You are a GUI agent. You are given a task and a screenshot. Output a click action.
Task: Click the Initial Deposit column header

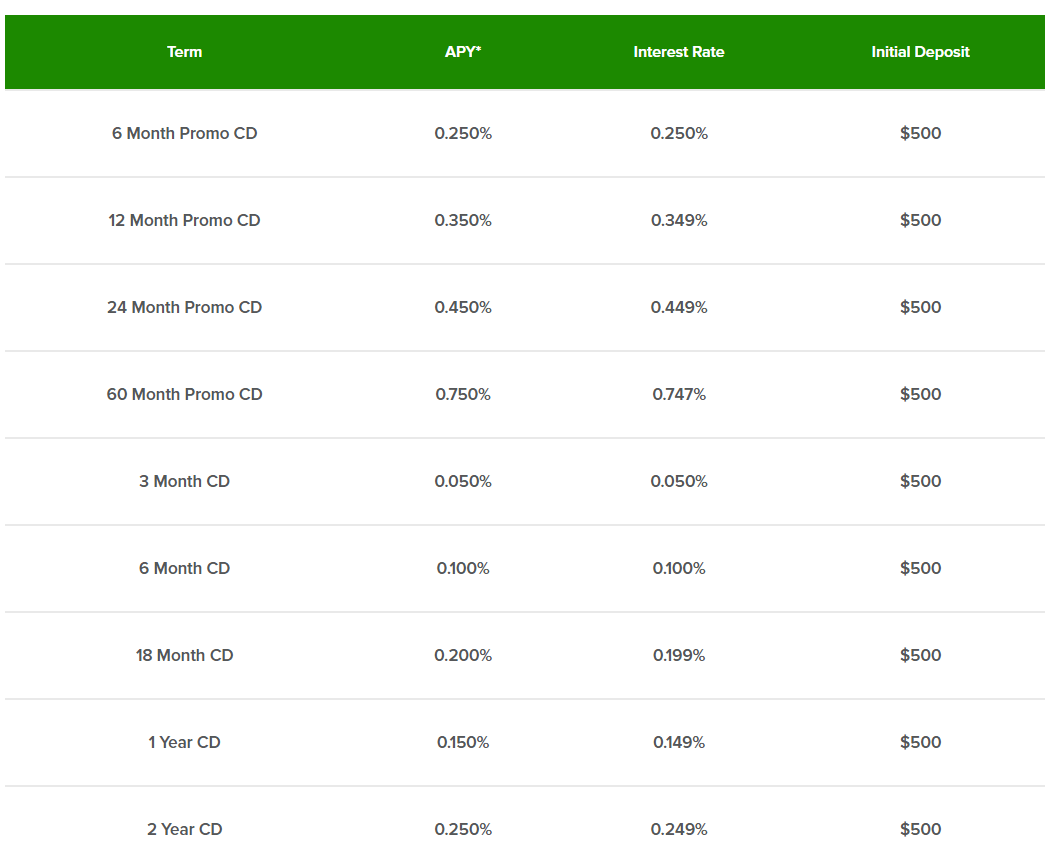pyautogui.click(x=919, y=52)
